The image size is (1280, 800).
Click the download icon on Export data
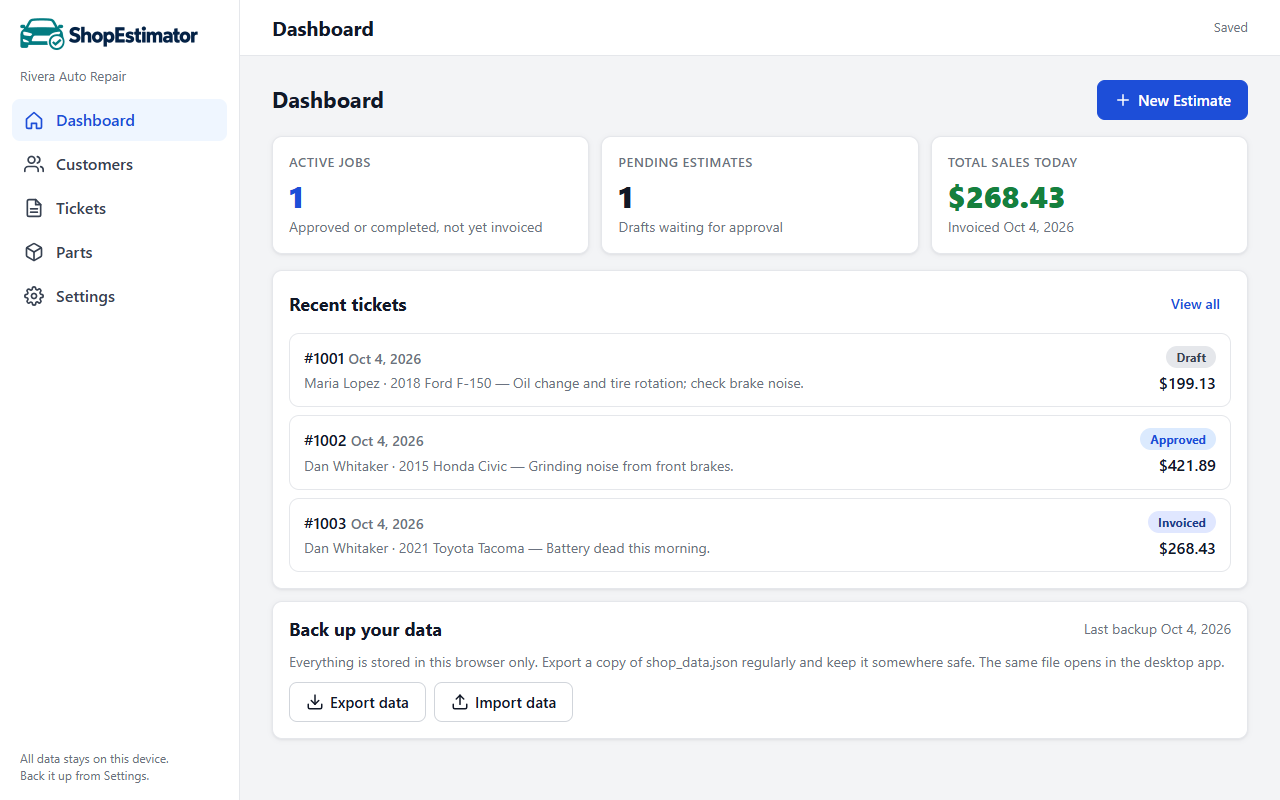point(314,703)
